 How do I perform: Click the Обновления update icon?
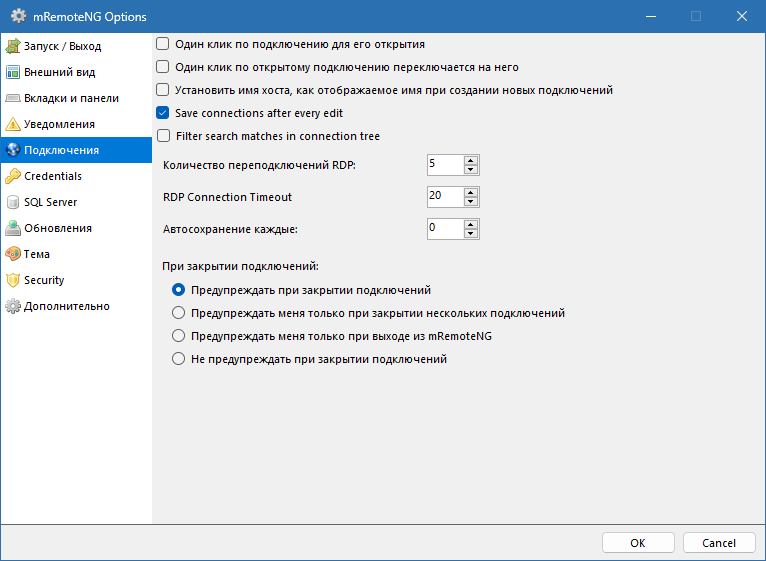(x=13, y=228)
